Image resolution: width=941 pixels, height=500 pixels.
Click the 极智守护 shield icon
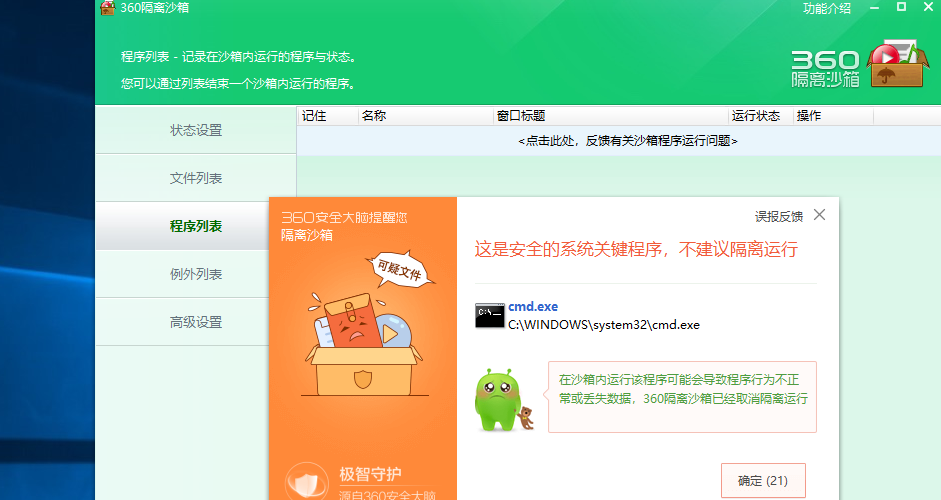point(307,482)
